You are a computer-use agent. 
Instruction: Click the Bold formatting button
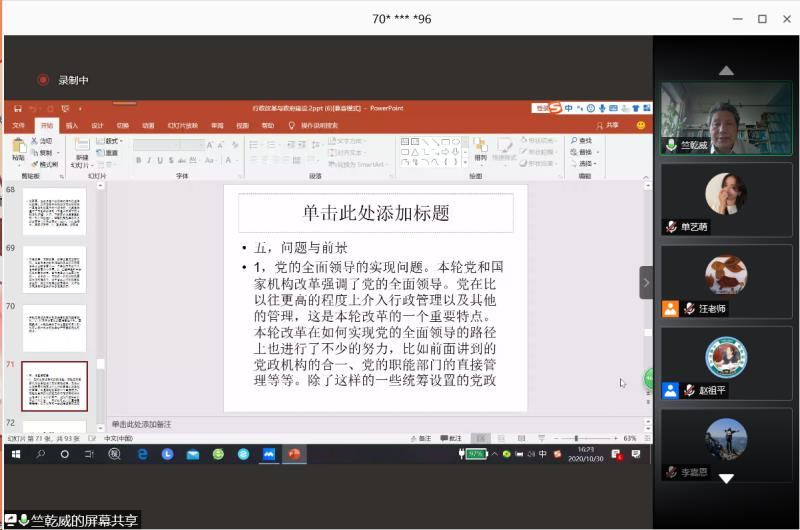[x=138, y=160]
